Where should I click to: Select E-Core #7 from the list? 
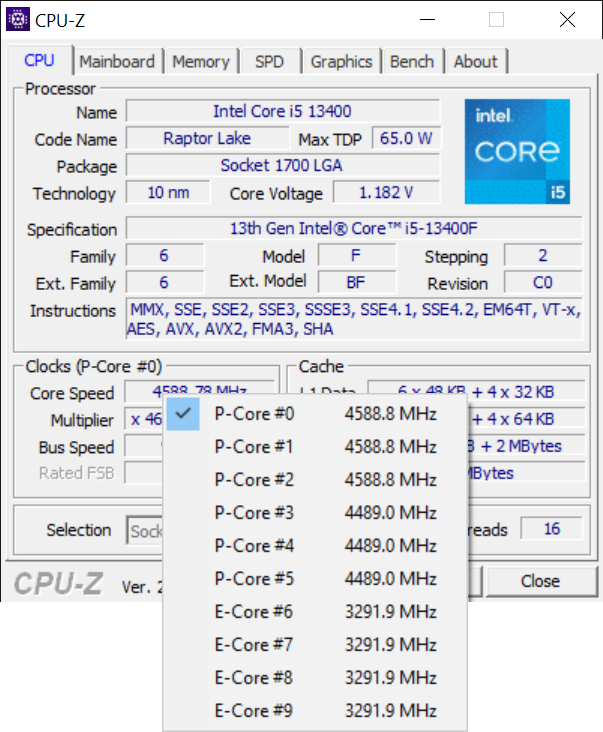[x=315, y=645]
